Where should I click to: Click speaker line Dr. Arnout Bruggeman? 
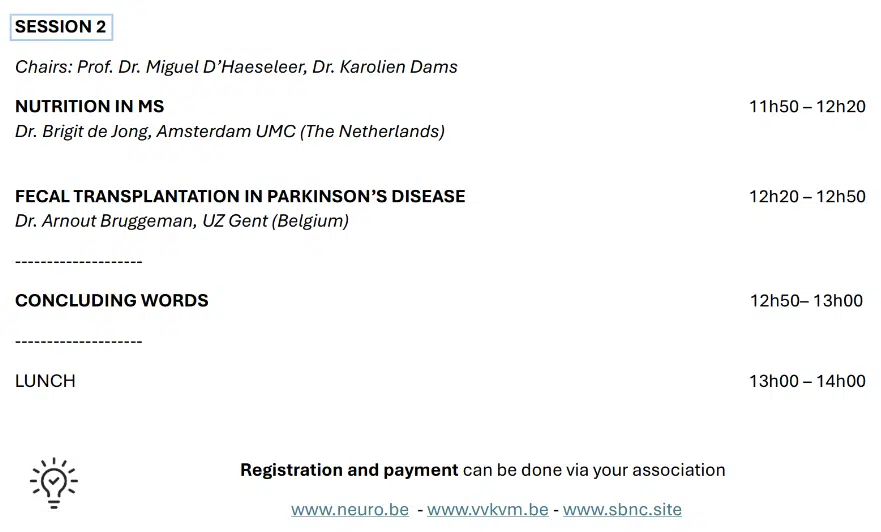tap(182, 221)
